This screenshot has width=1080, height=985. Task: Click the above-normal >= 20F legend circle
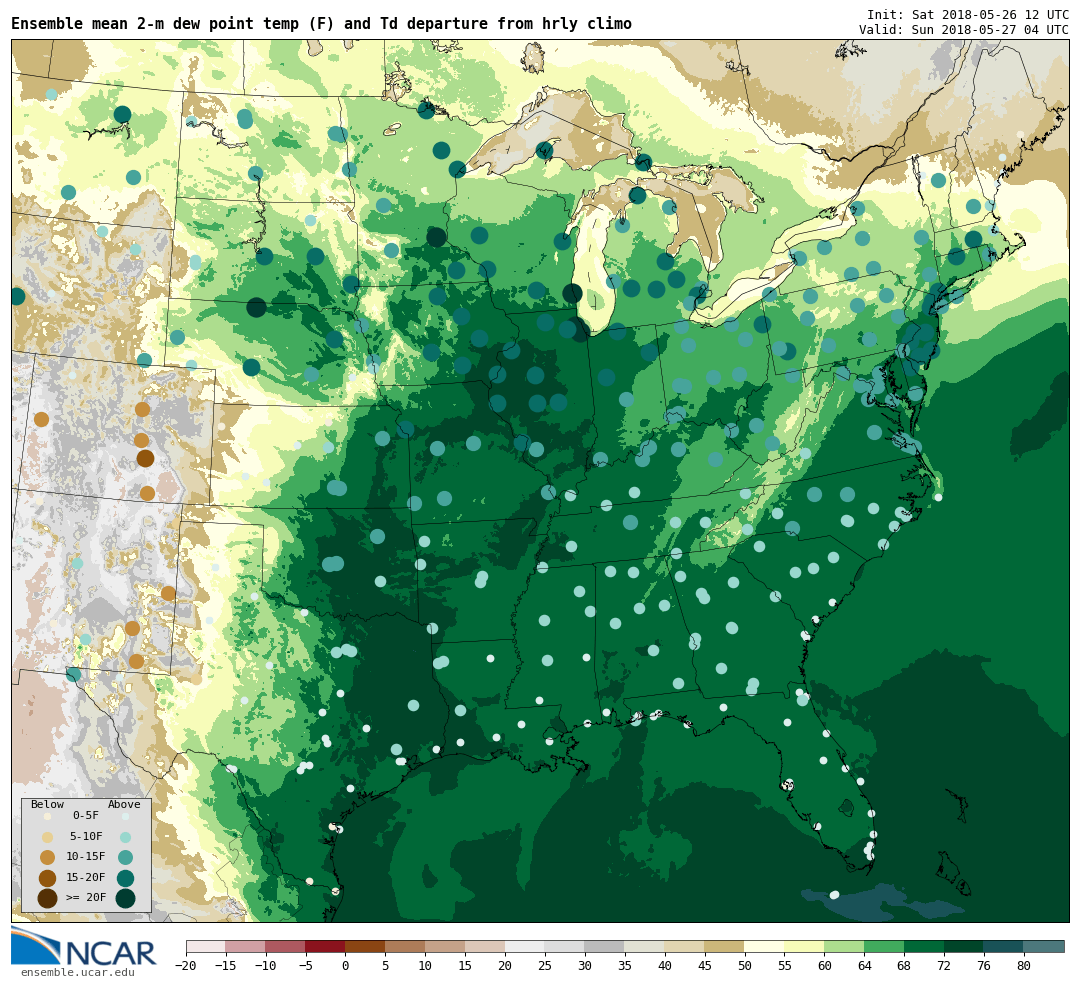click(125, 898)
